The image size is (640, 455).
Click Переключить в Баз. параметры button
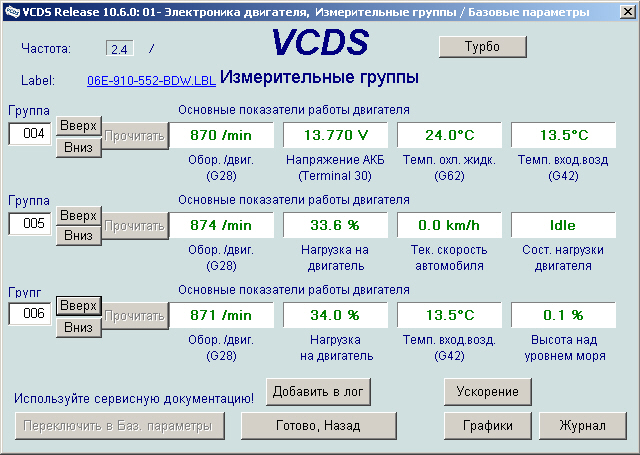click(120, 426)
